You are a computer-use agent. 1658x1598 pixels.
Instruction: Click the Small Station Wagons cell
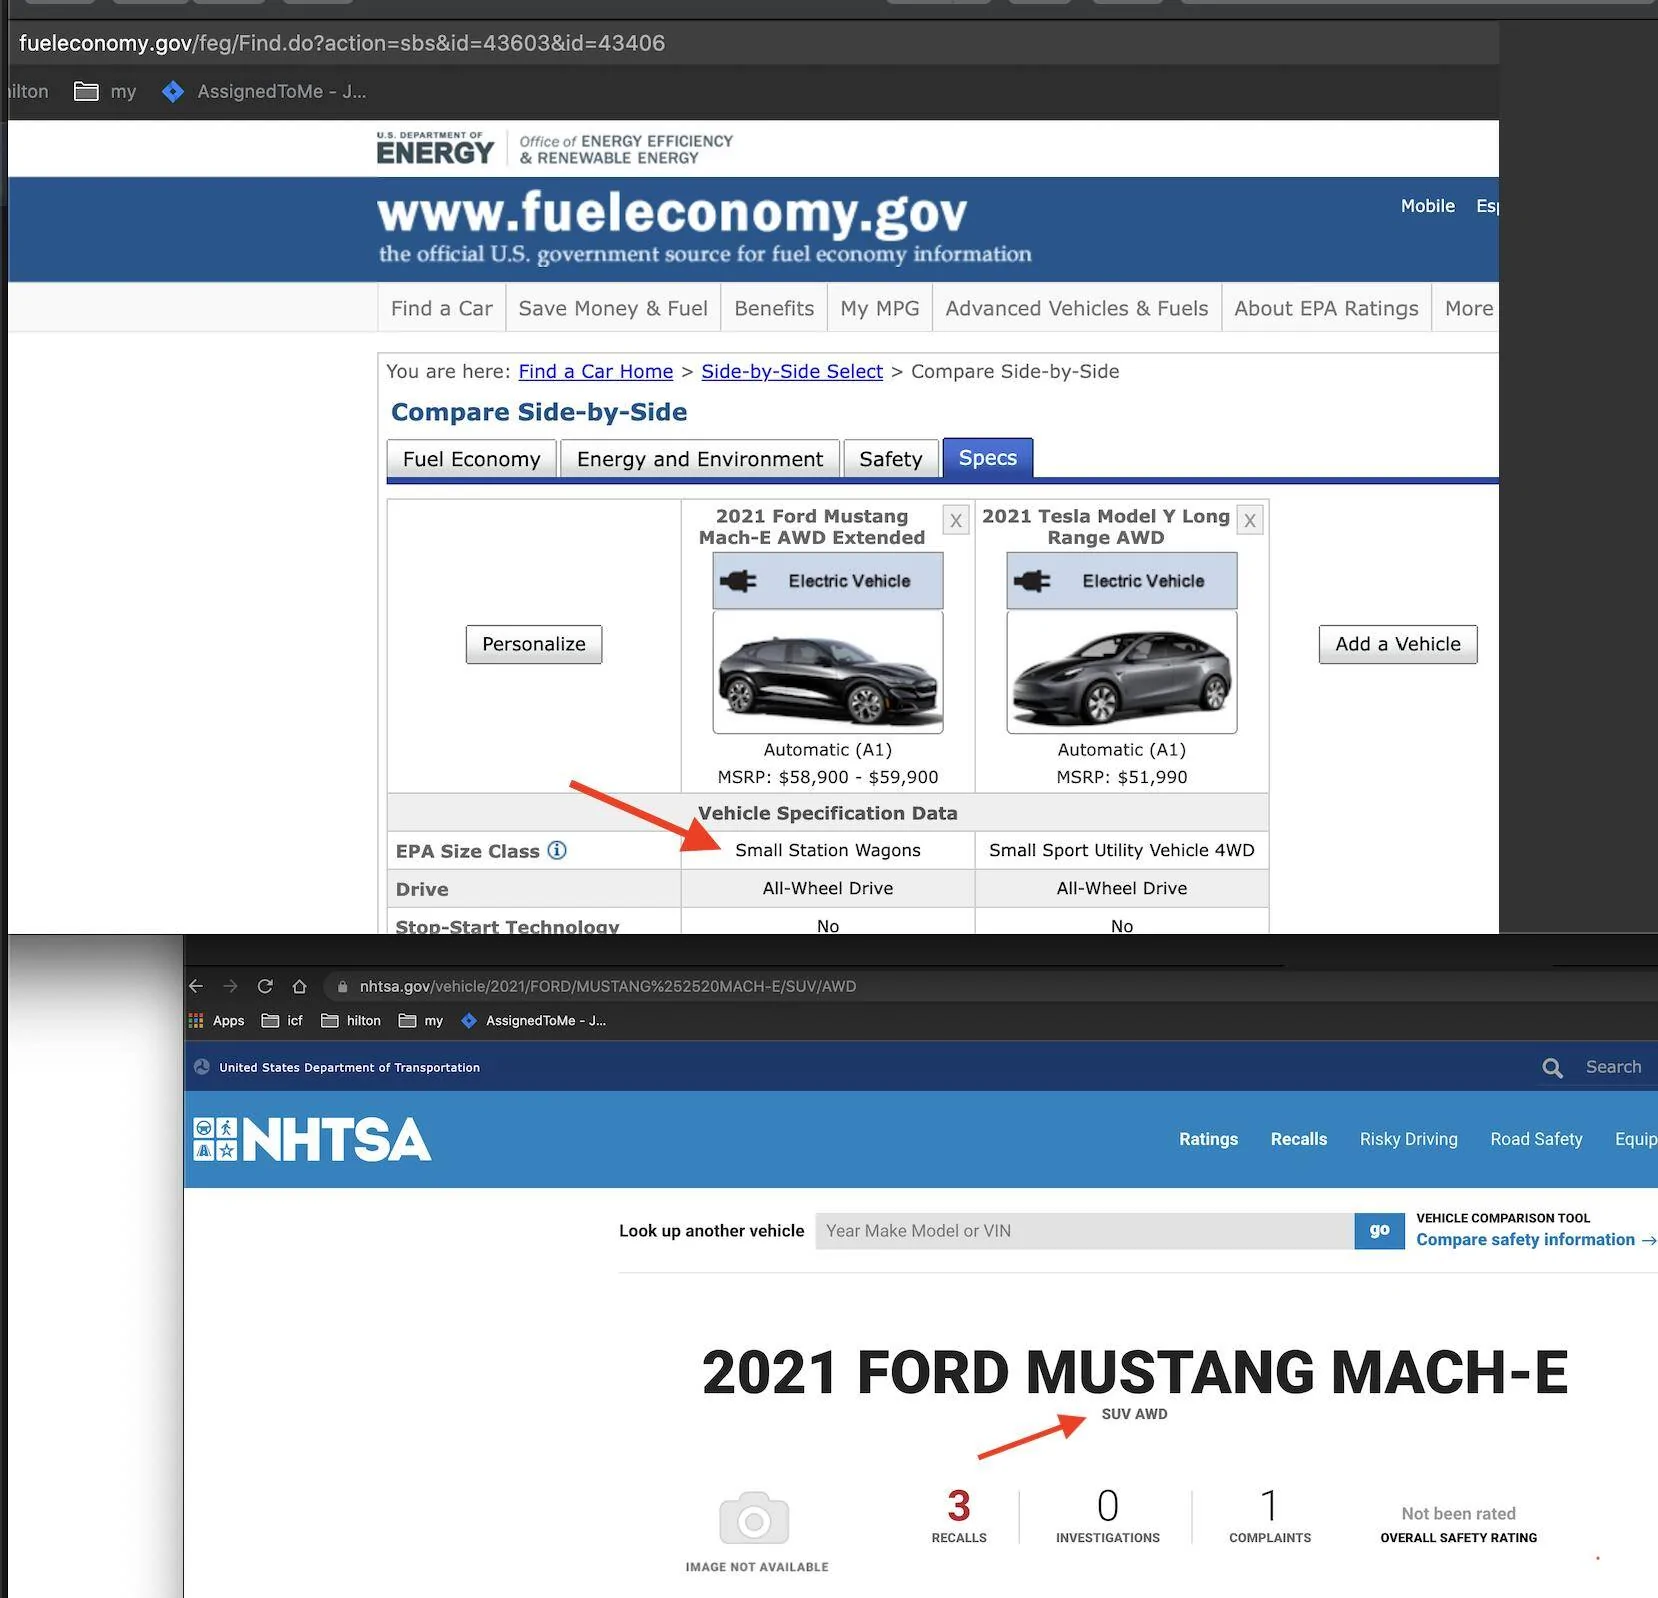(828, 850)
